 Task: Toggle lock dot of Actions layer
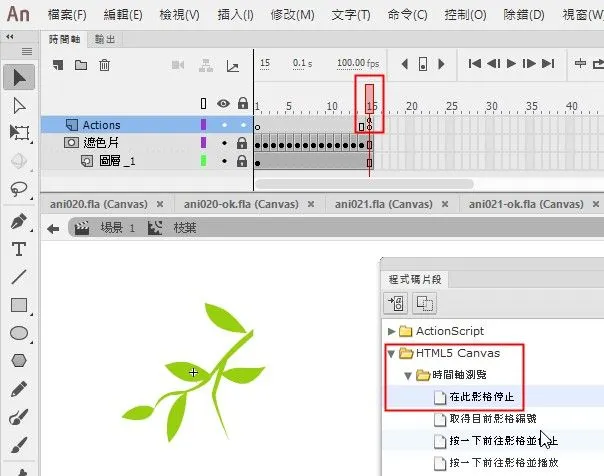[243, 125]
